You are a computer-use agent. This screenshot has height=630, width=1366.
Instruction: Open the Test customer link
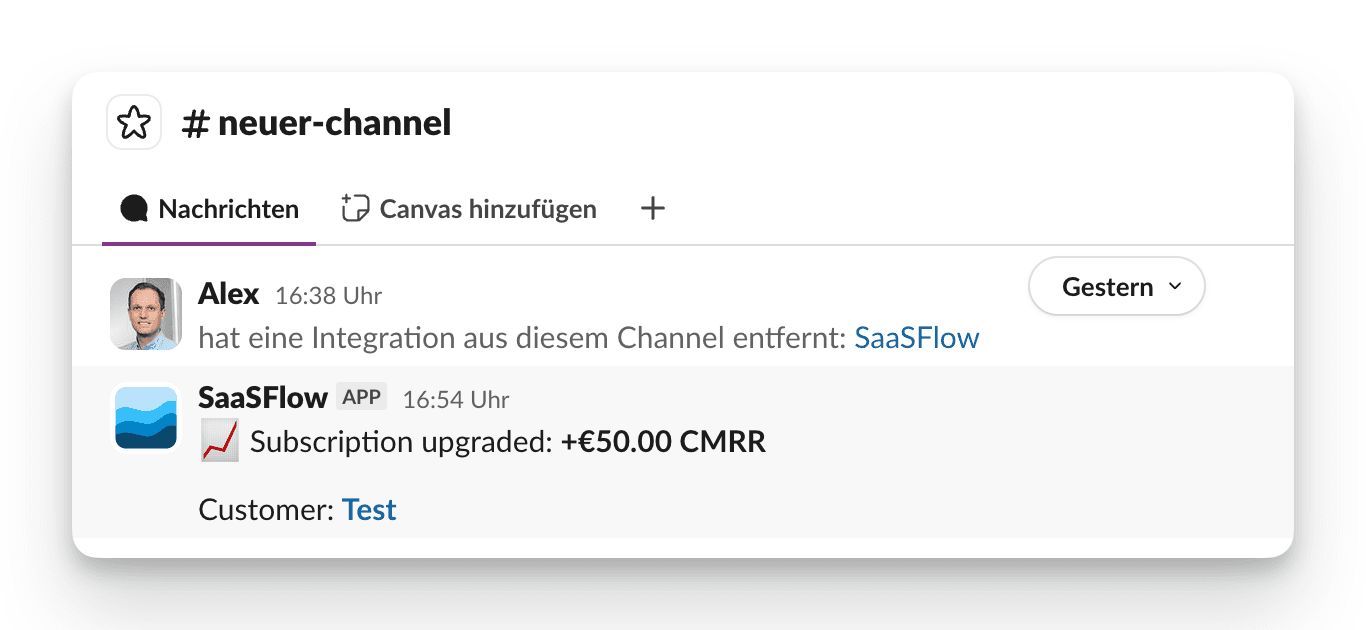pos(369,510)
